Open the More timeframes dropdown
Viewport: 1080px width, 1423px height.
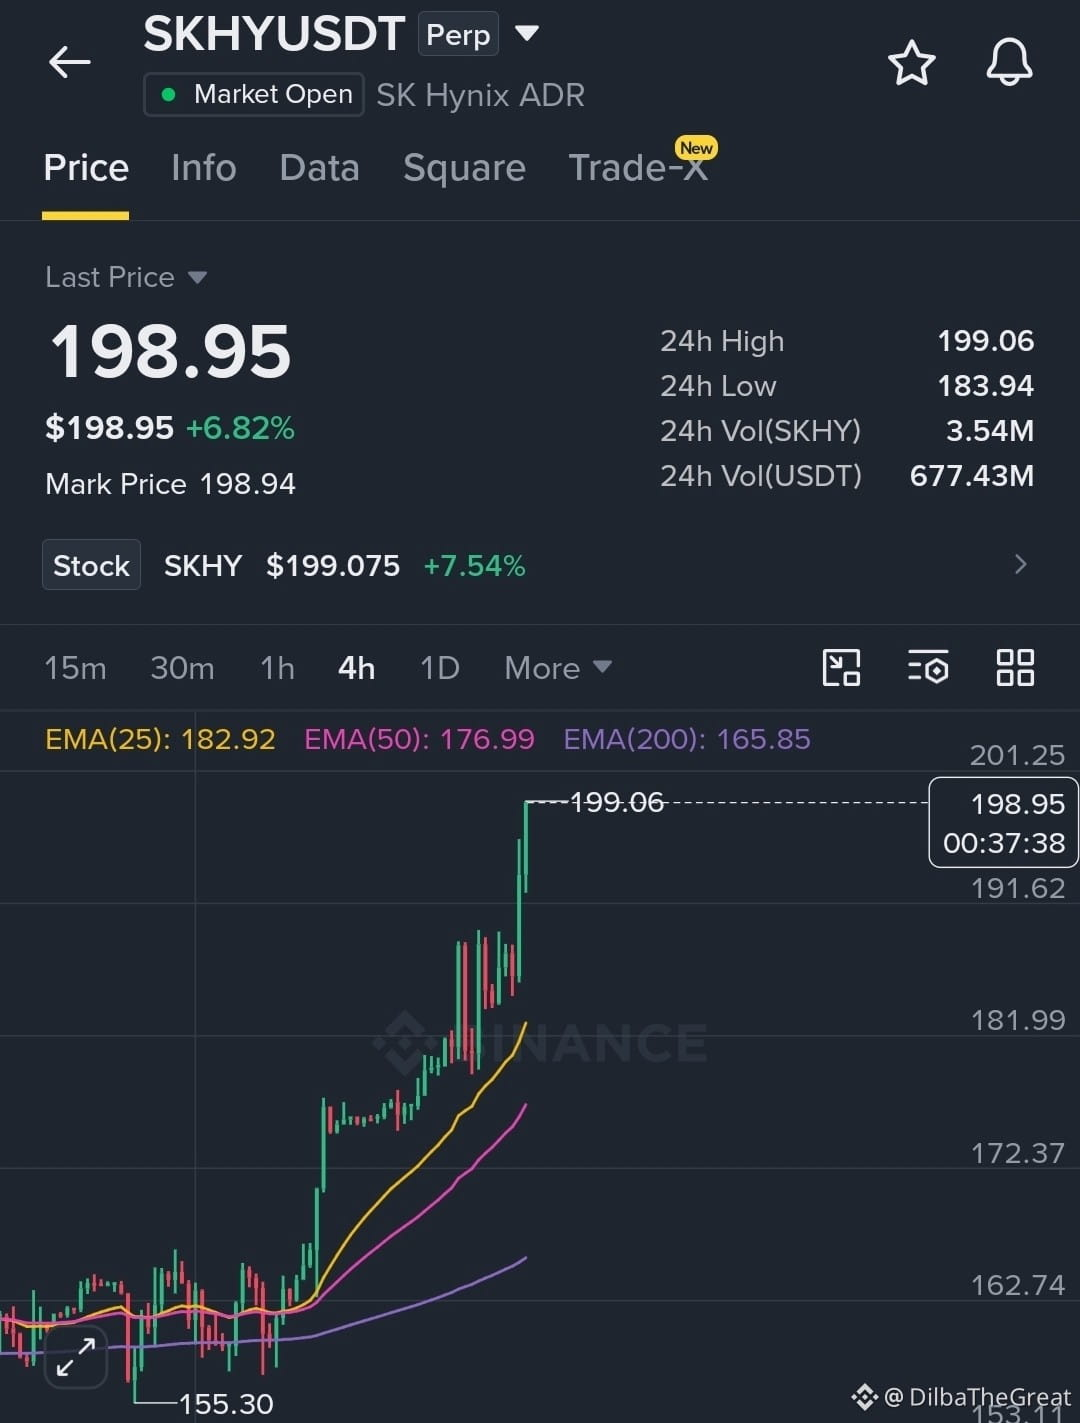click(558, 668)
